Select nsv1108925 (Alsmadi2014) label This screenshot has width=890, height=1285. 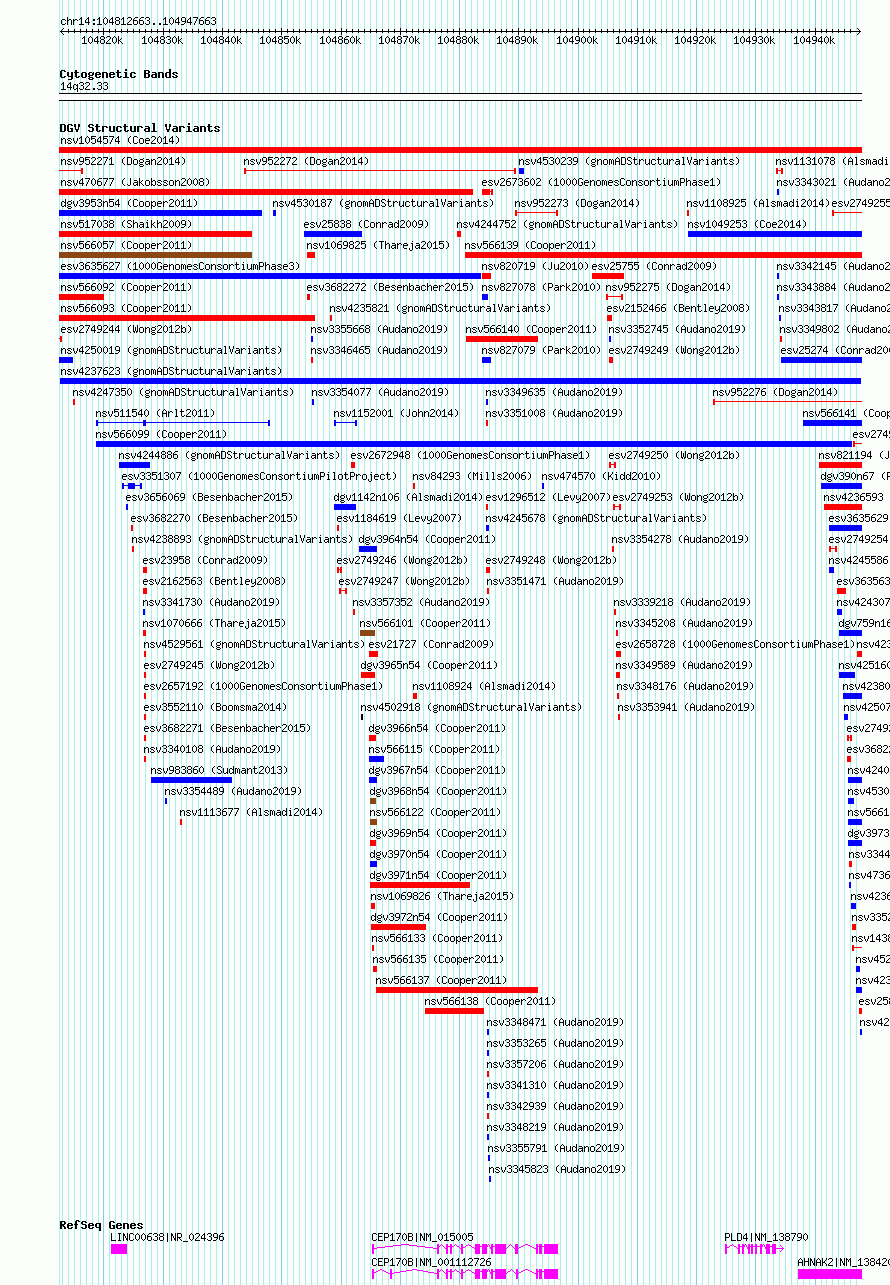pos(757,203)
